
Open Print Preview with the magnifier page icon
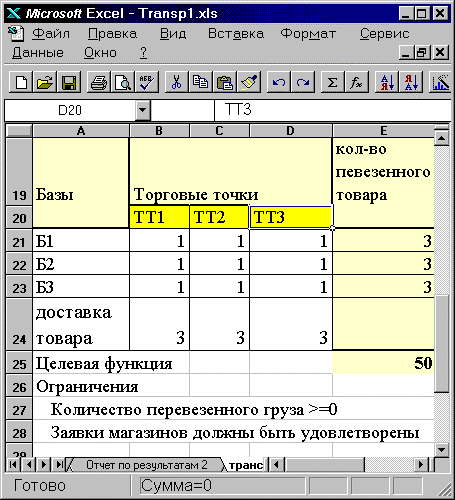coord(122,82)
